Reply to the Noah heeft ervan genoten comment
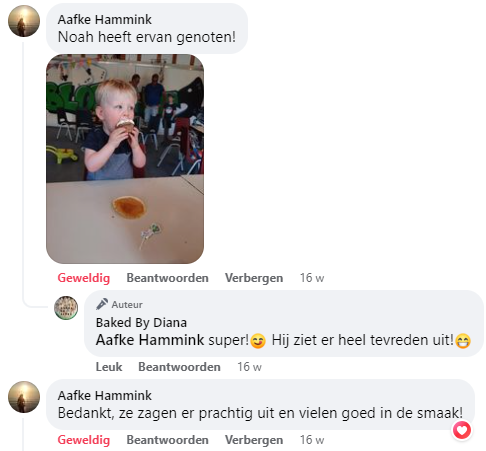486x451 pixels. coord(167,278)
